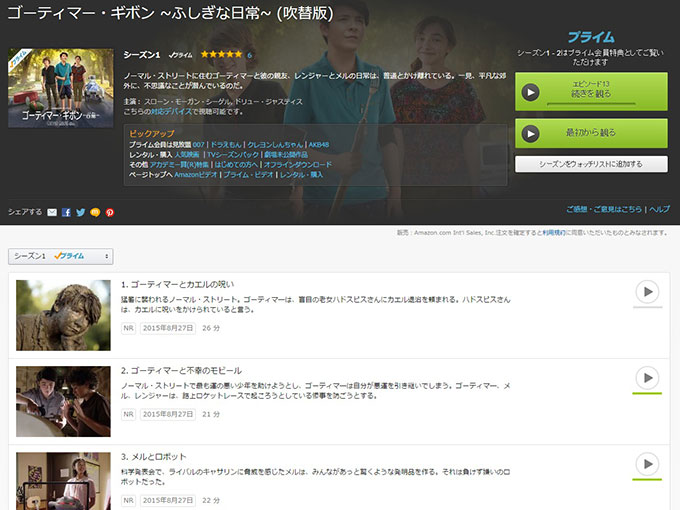The image size is (680, 510).
Task: Click the 22 分 duration of episode 3
Action: [211, 500]
